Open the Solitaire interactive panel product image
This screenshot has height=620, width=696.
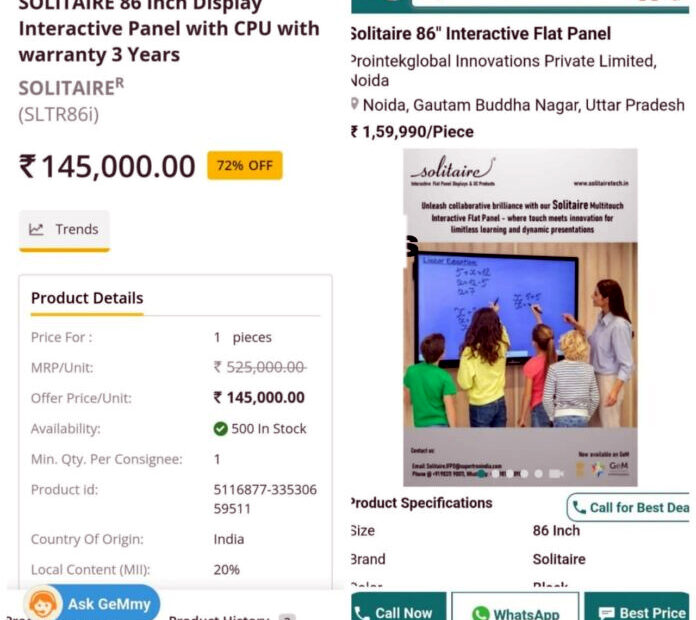click(x=520, y=317)
